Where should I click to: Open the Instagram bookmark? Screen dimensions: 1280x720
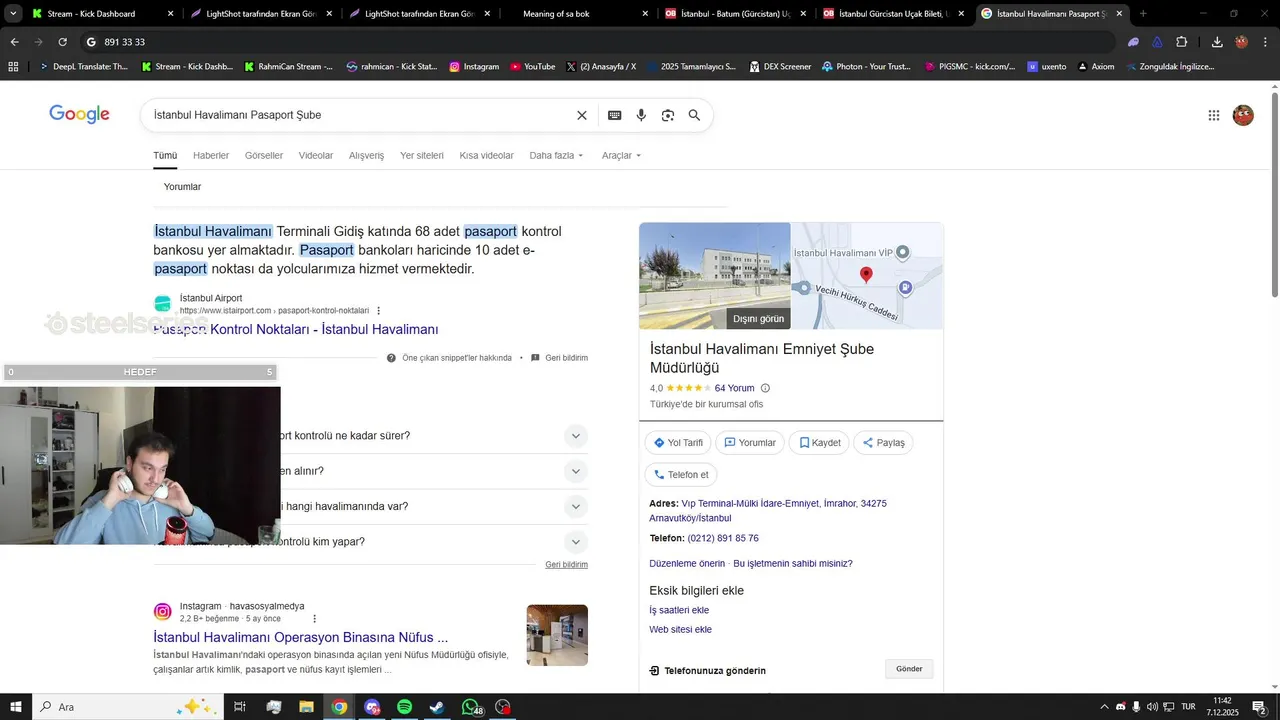click(474, 66)
